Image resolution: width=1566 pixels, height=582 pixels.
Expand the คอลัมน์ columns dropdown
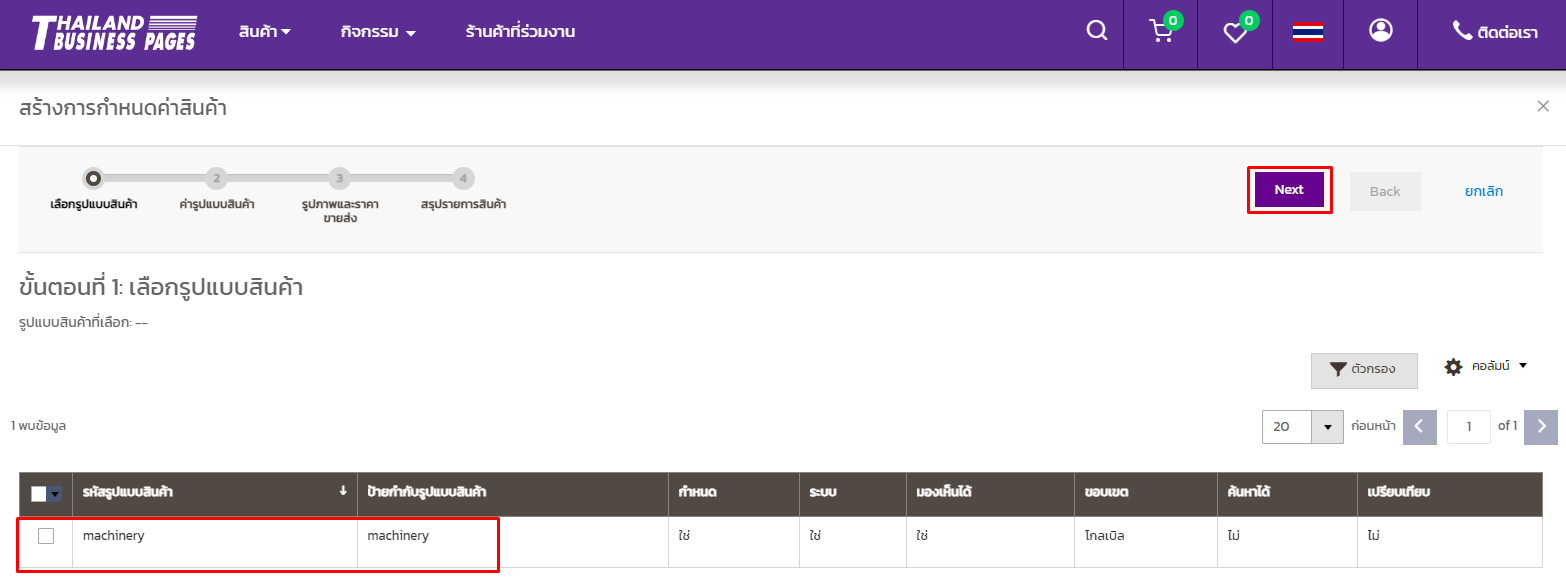1487,366
